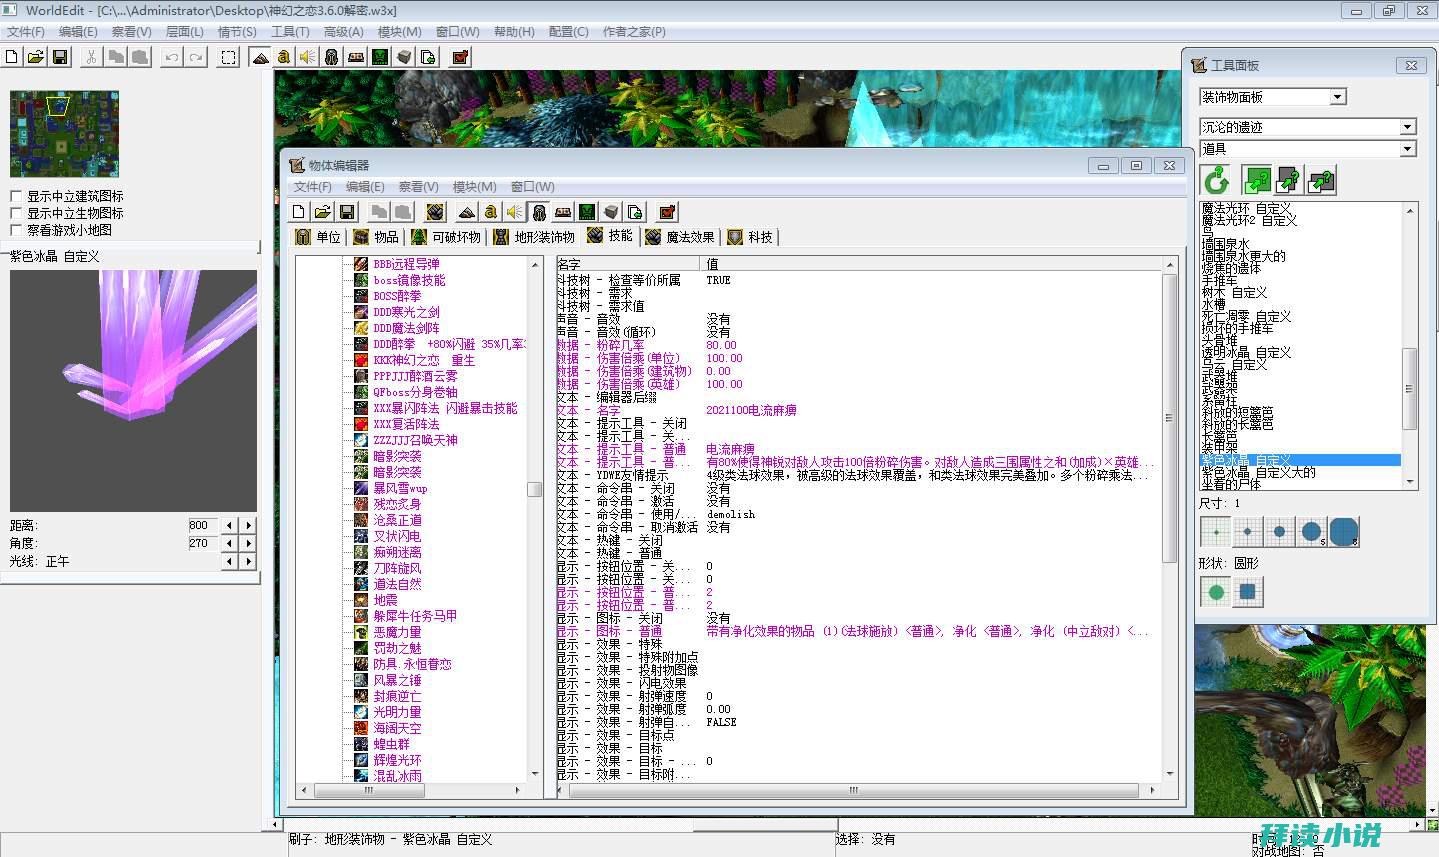Switch to the 科技 tab
1439x857 pixels.
(x=751, y=237)
